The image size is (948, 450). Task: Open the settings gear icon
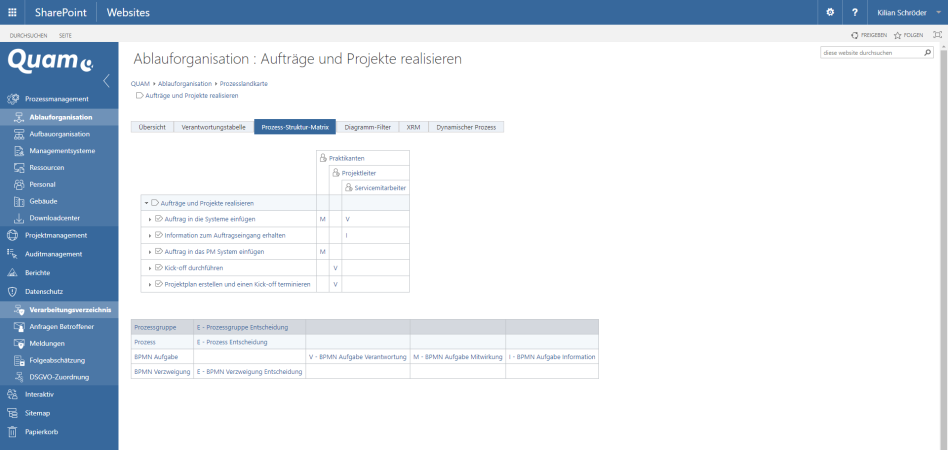(x=829, y=11)
